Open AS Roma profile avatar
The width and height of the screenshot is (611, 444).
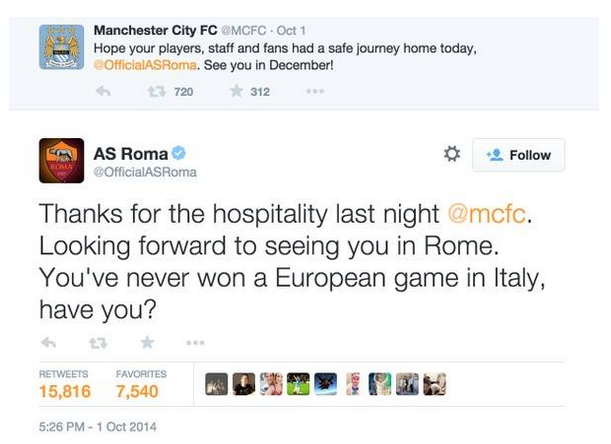(x=61, y=162)
